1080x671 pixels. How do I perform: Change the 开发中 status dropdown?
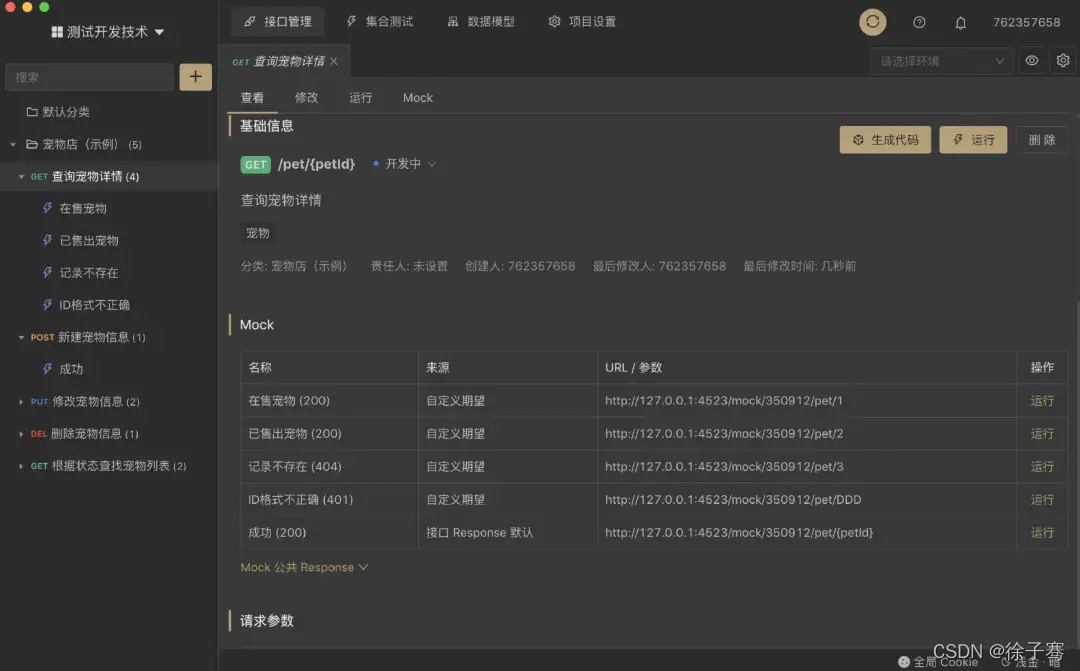(x=404, y=164)
